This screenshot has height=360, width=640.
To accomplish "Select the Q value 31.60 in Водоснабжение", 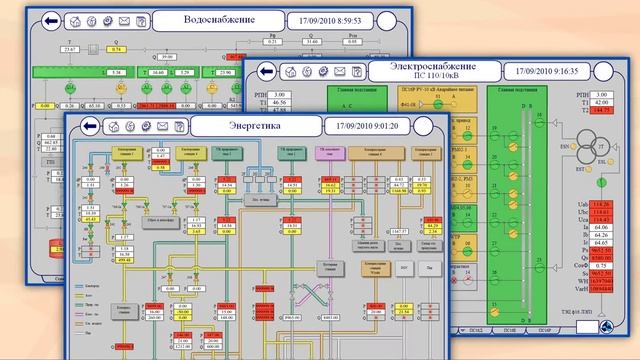I will [312, 42].
